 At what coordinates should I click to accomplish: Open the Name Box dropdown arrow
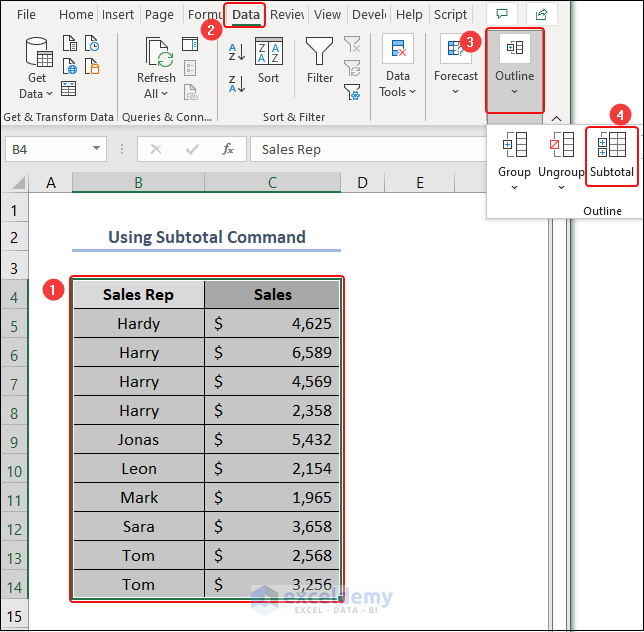(x=97, y=149)
